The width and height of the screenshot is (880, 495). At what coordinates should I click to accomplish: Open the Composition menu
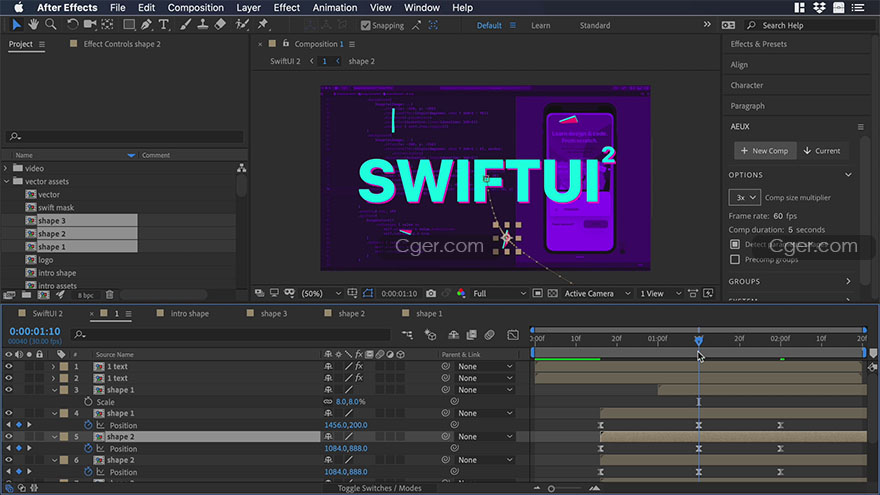click(x=195, y=8)
